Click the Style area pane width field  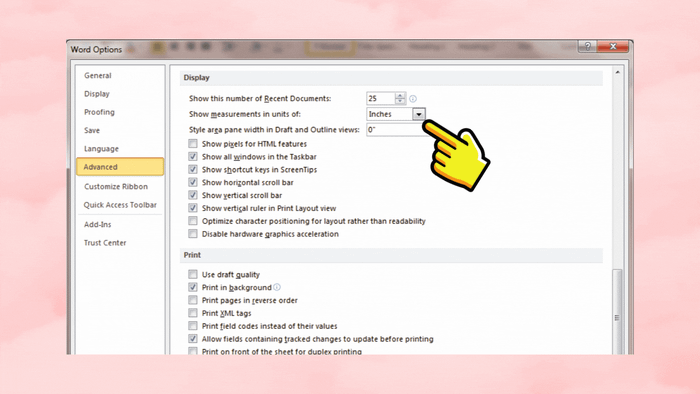click(x=395, y=130)
